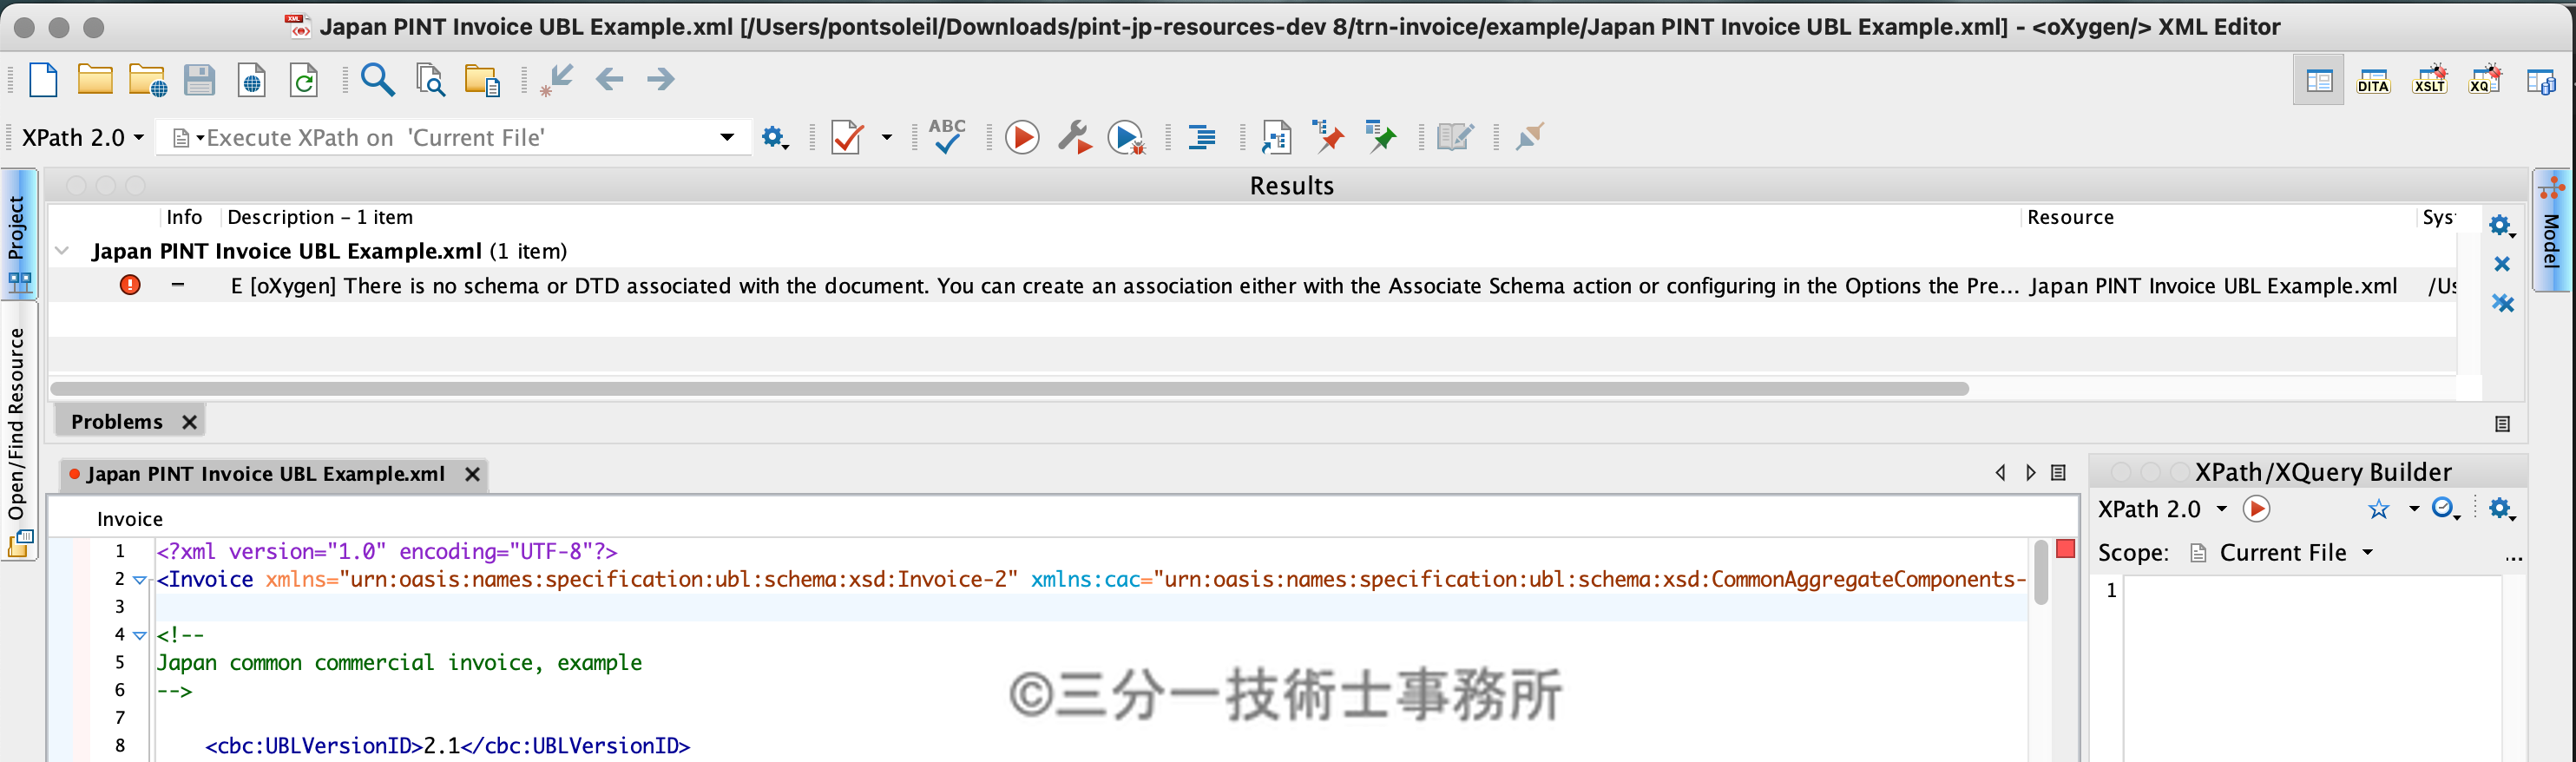The width and height of the screenshot is (2576, 762).
Task: Configure transformation scenarios wrench icon
Action: [1074, 137]
